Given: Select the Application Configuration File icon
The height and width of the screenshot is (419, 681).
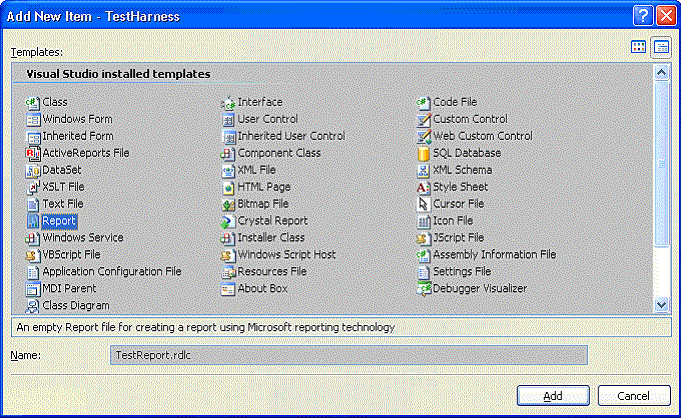Looking at the screenshot, I should [33, 272].
